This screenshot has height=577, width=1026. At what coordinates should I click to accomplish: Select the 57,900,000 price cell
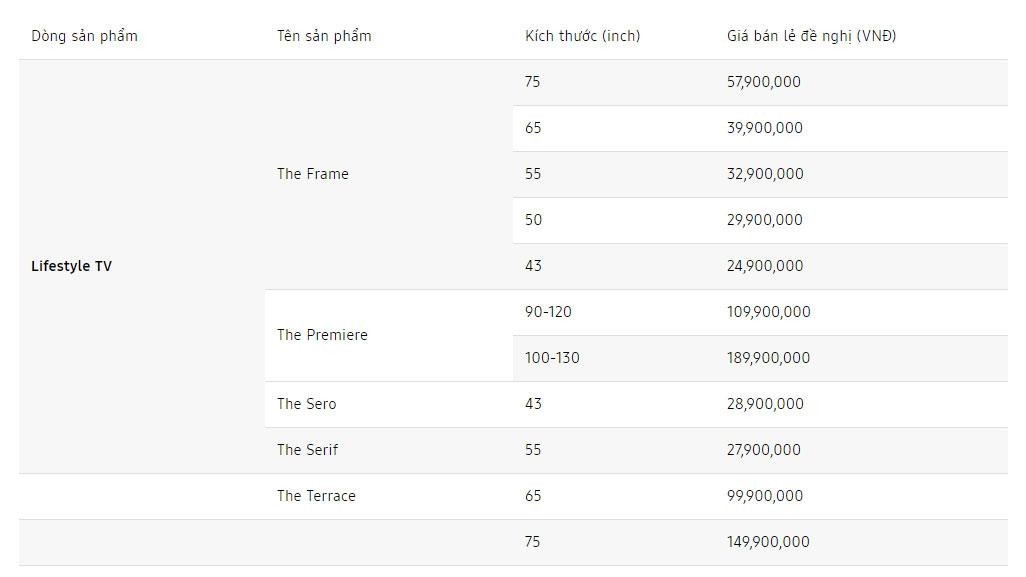pos(763,82)
